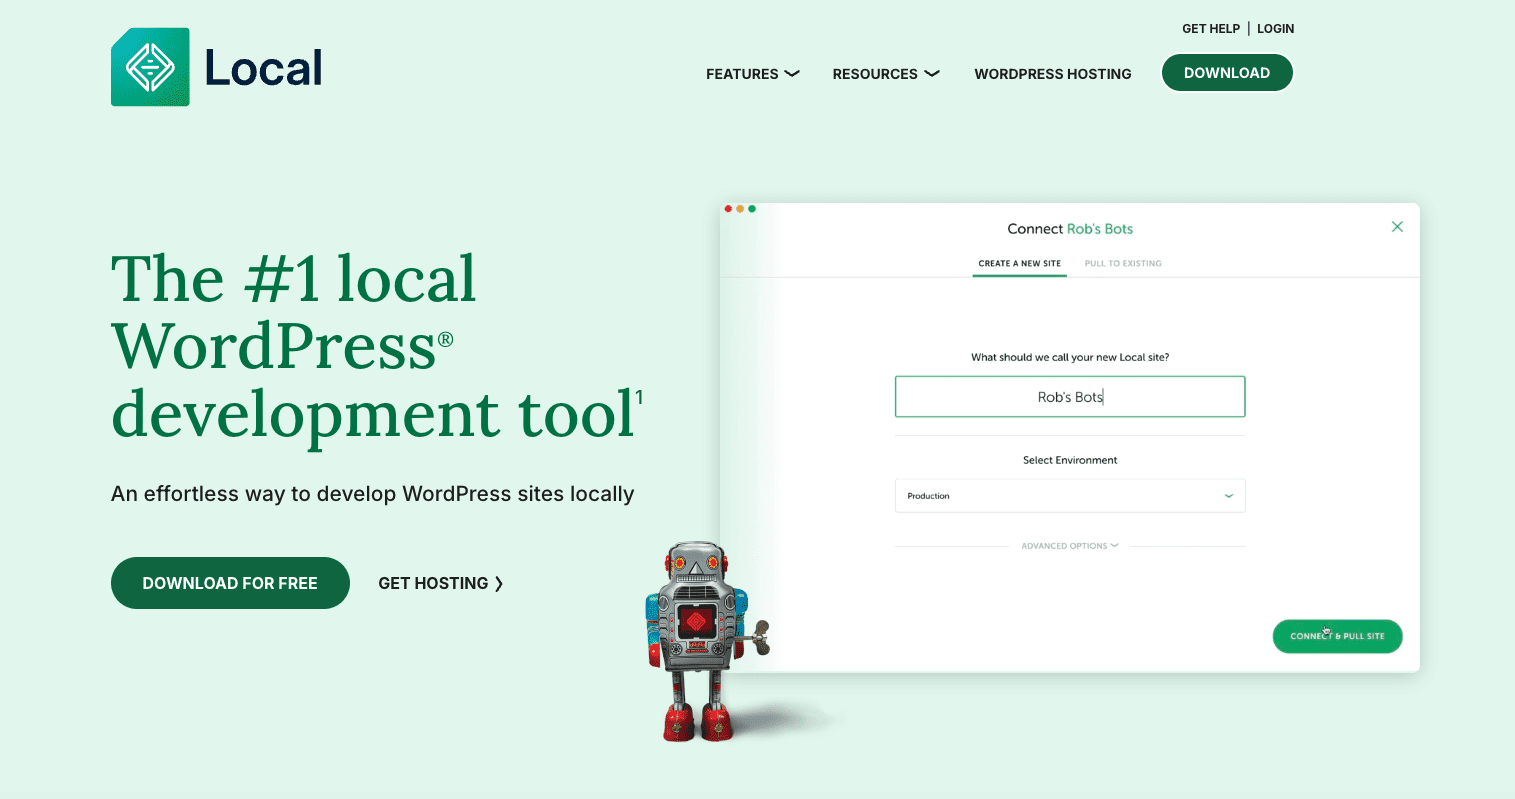Click 'An effortless way to develop WordPress sites locally'

pos(373,494)
